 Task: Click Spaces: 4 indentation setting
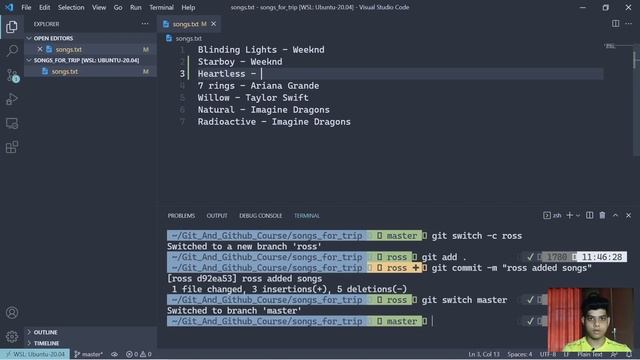click(520, 354)
